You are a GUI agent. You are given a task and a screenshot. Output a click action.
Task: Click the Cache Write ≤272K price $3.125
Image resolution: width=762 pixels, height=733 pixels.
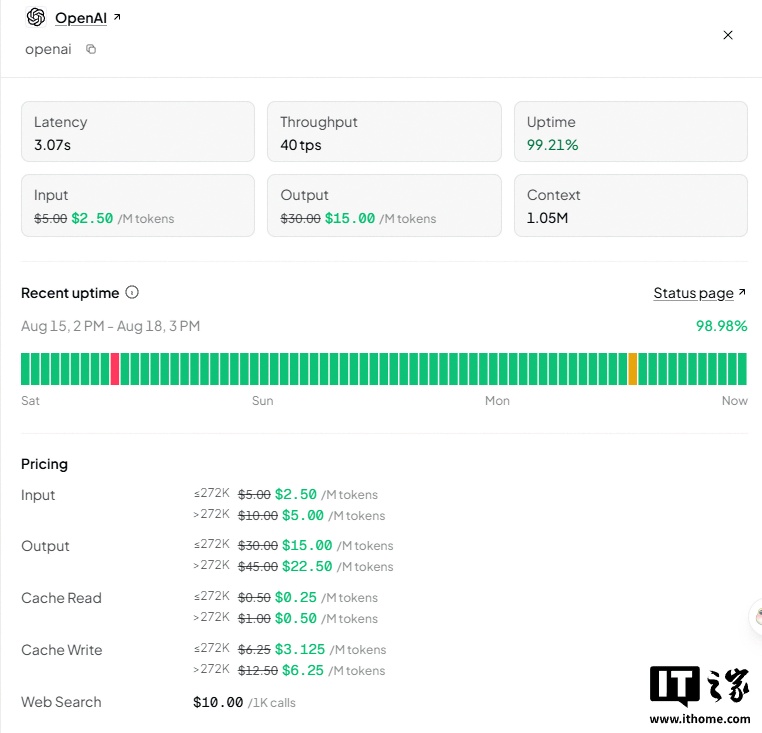coord(300,649)
